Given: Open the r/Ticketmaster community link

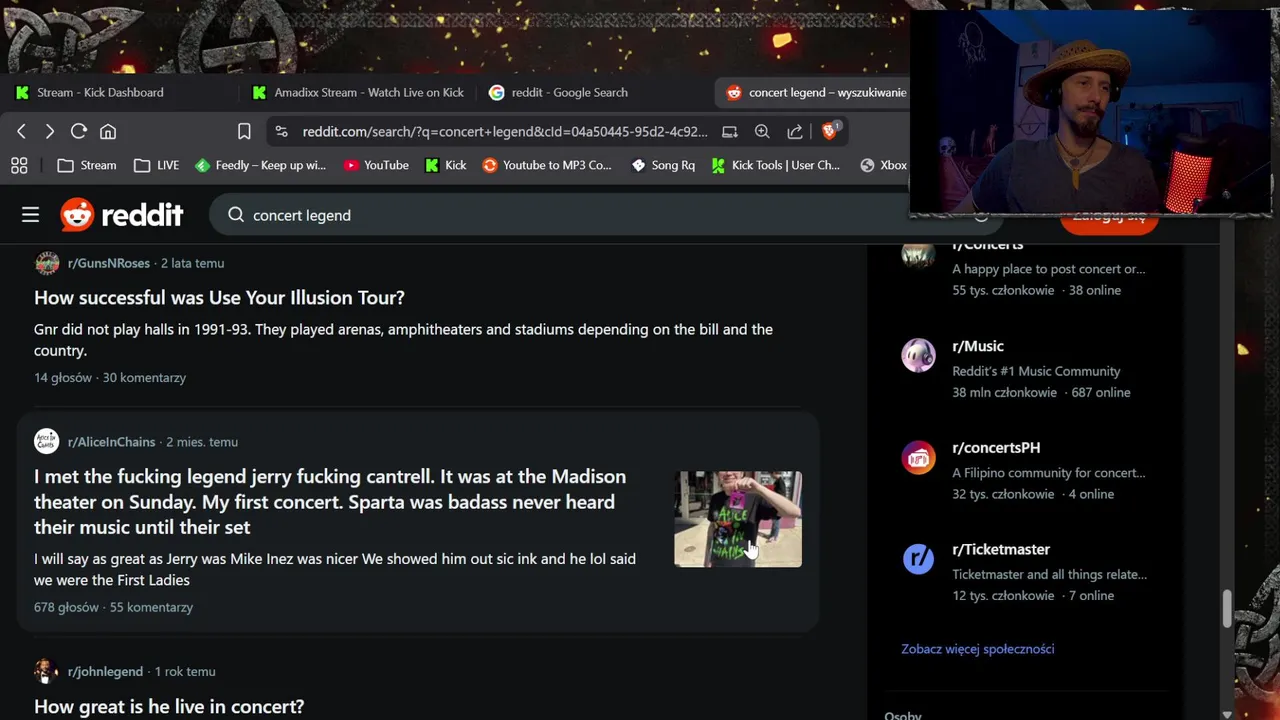Looking at the screenshot, I should pyautogui.click(x=1001, y=549).
